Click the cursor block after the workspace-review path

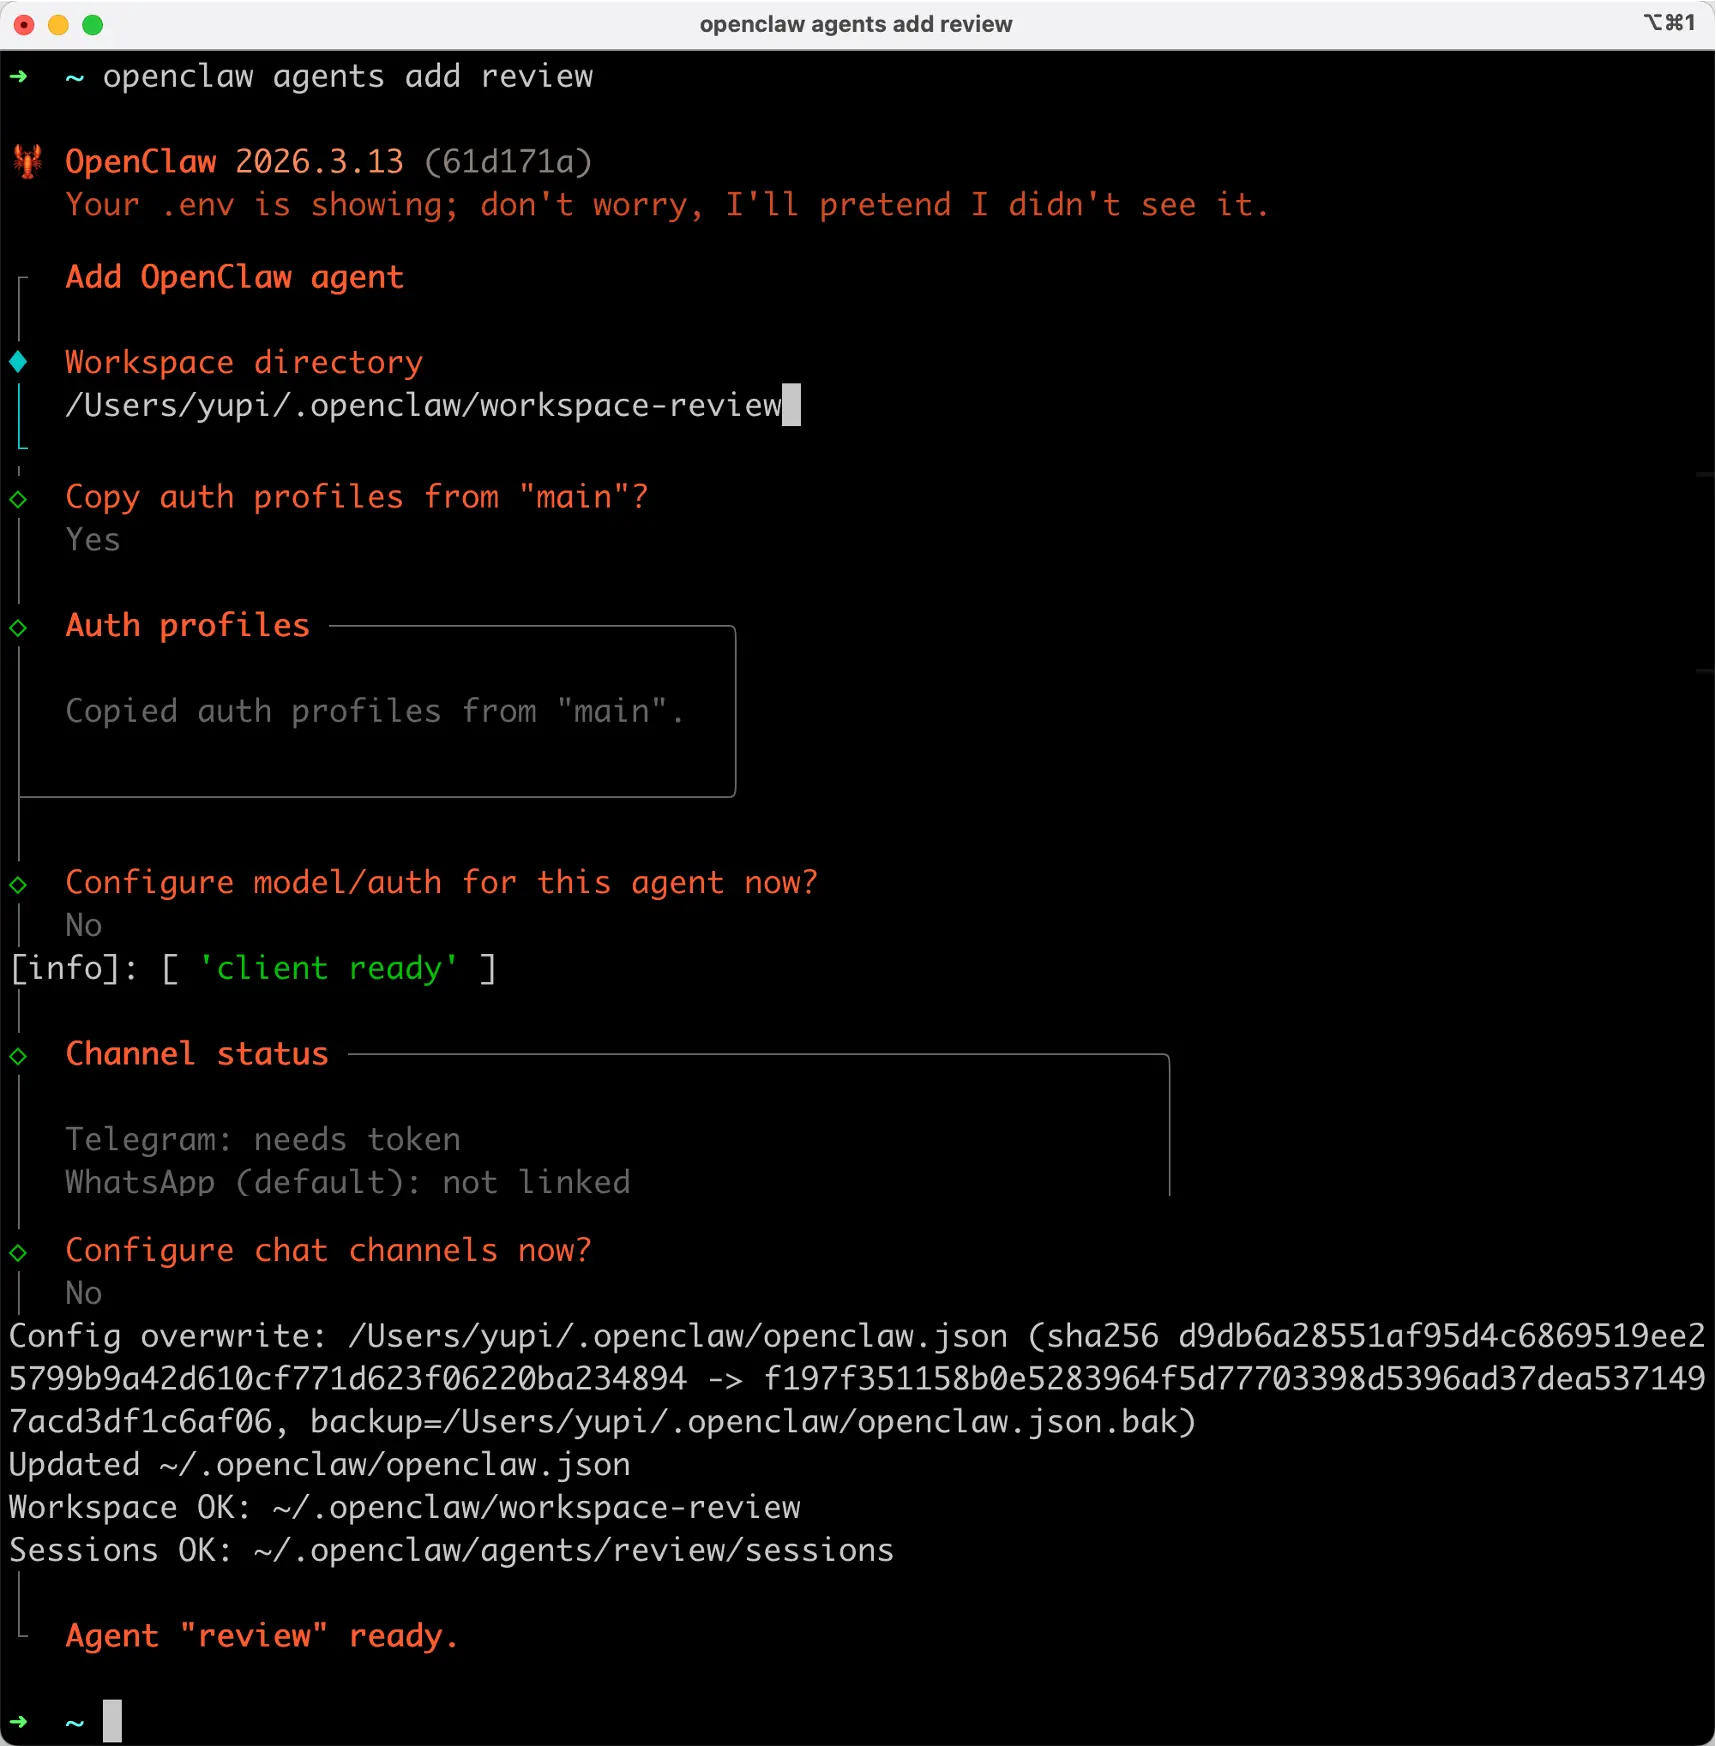[x=791, y=405]
